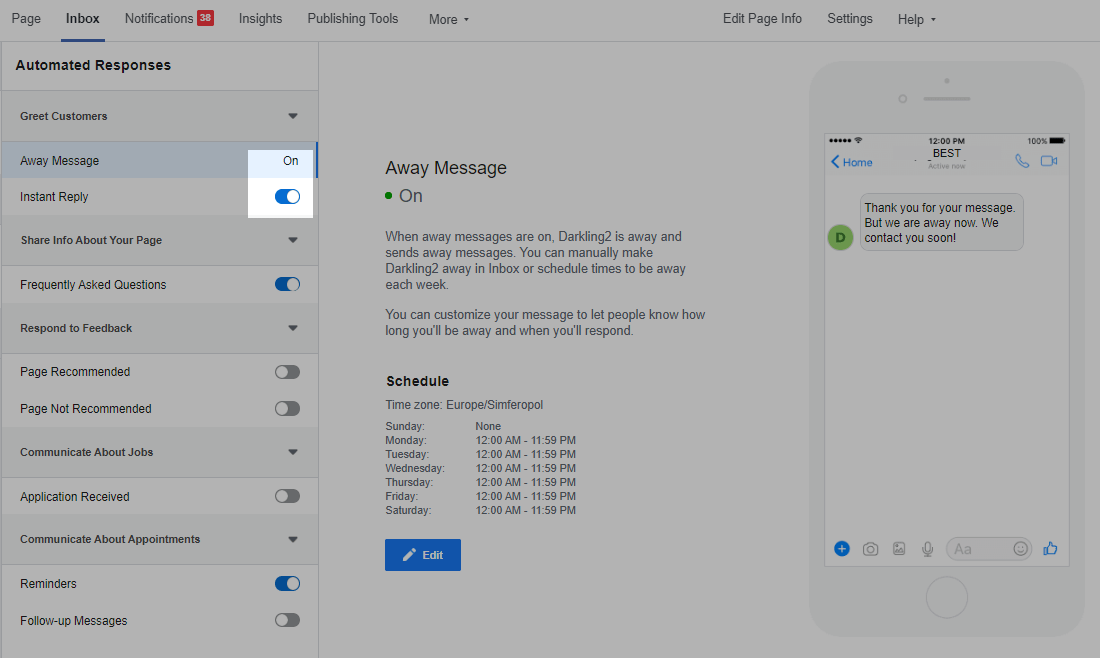Toggle Frequently Asked Questions switch
Screen dimensions: 1100x658
(287, 284)
